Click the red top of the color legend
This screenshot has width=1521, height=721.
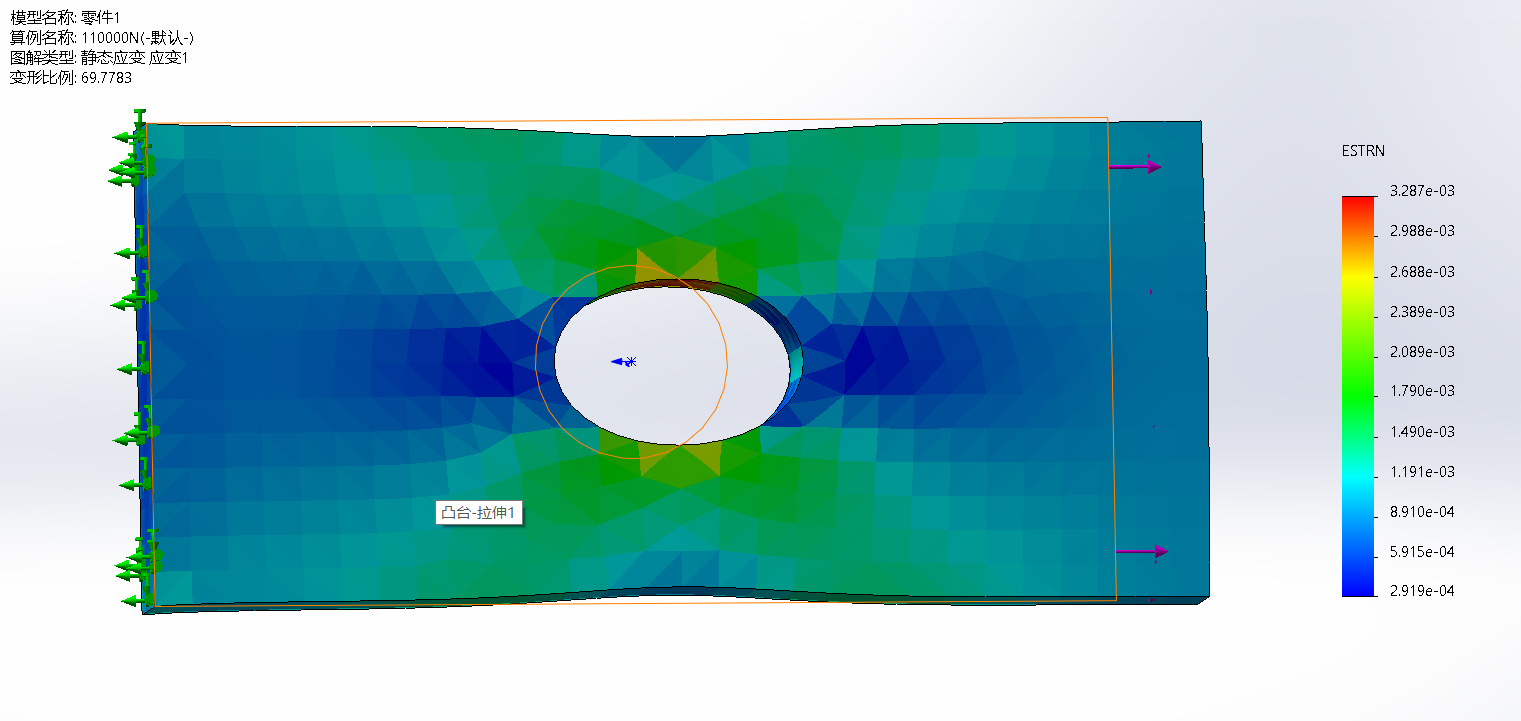coord(1358,202)
